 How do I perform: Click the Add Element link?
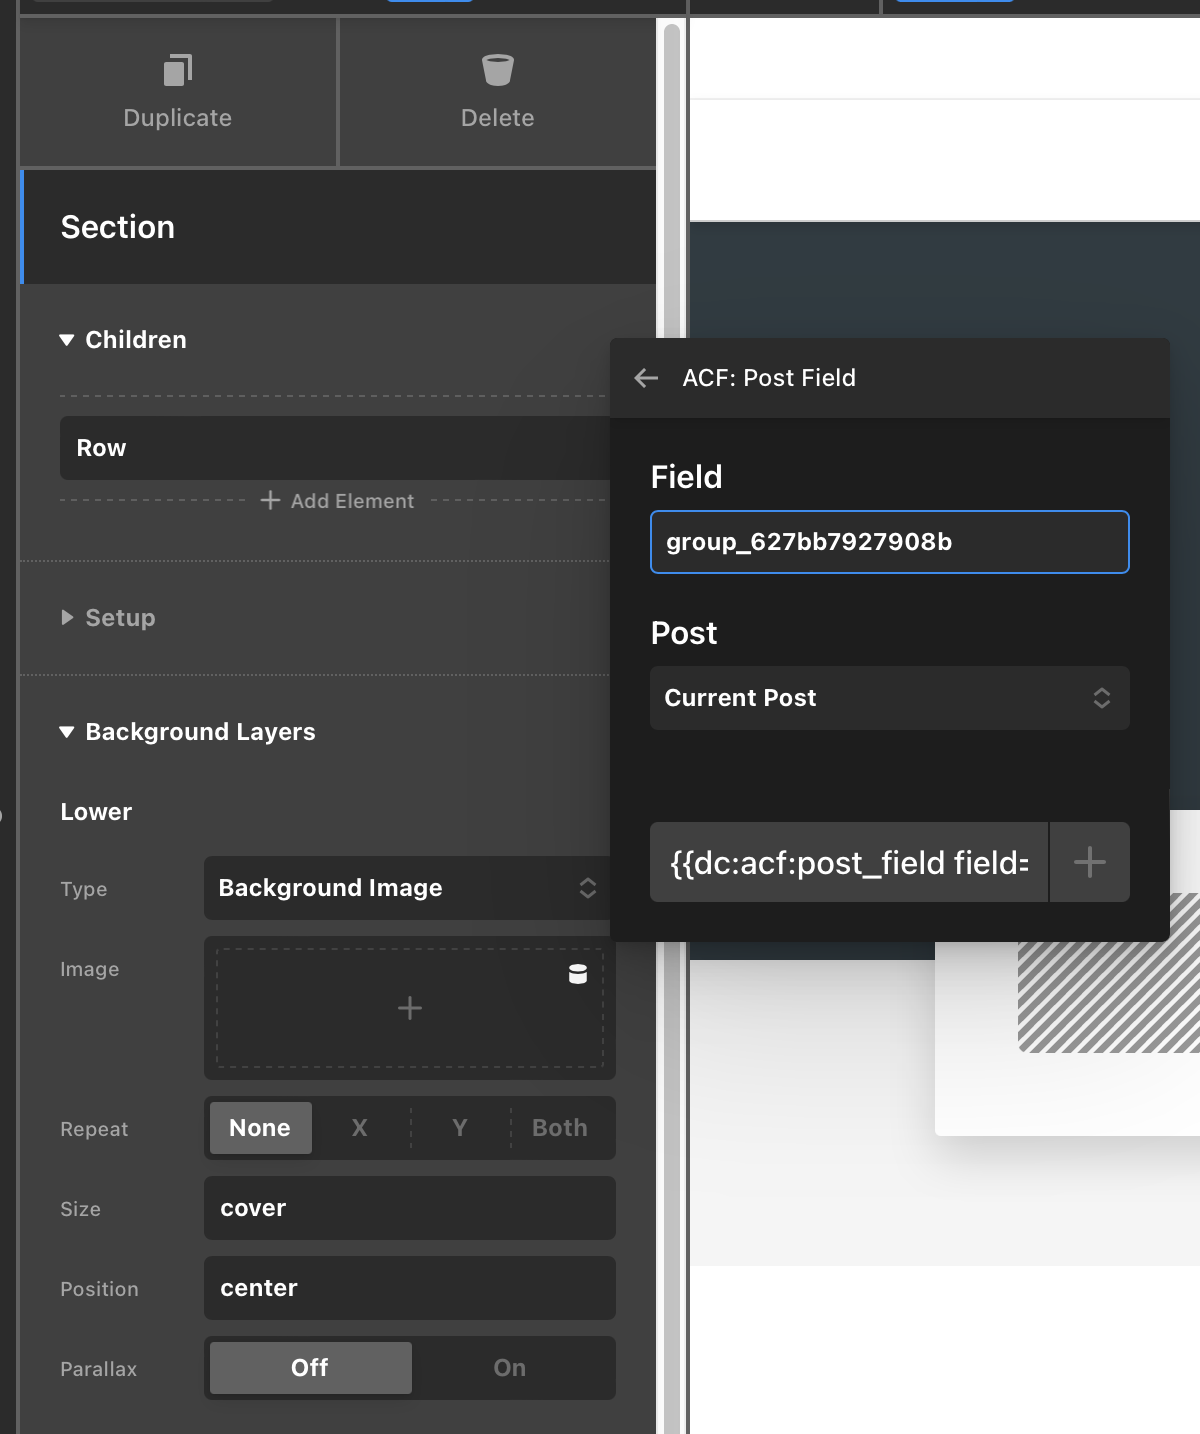tap(352, 501)
